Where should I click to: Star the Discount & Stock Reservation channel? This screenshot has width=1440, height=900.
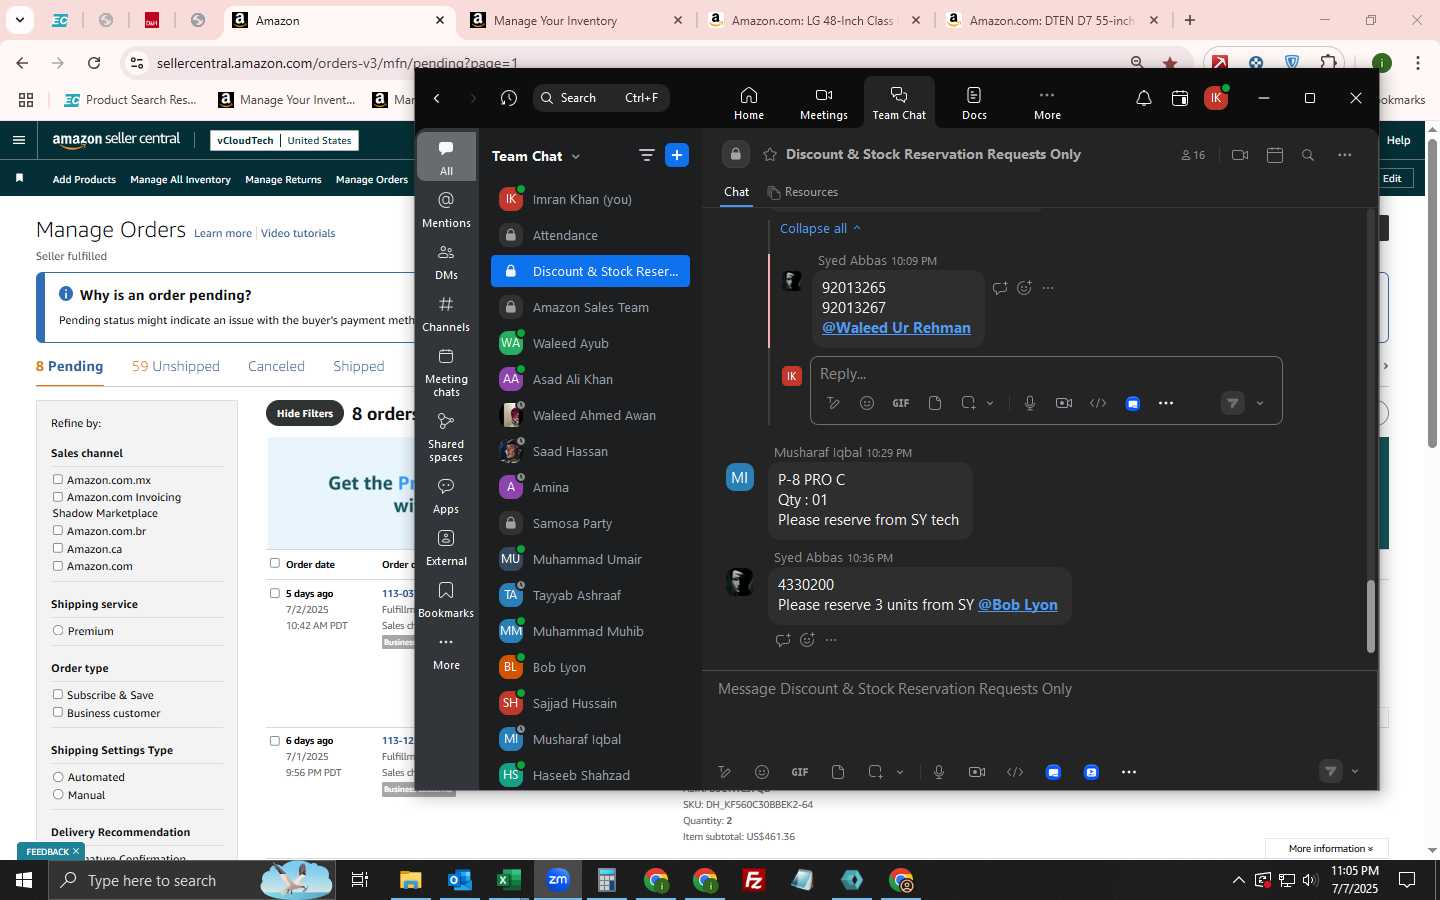770,155
